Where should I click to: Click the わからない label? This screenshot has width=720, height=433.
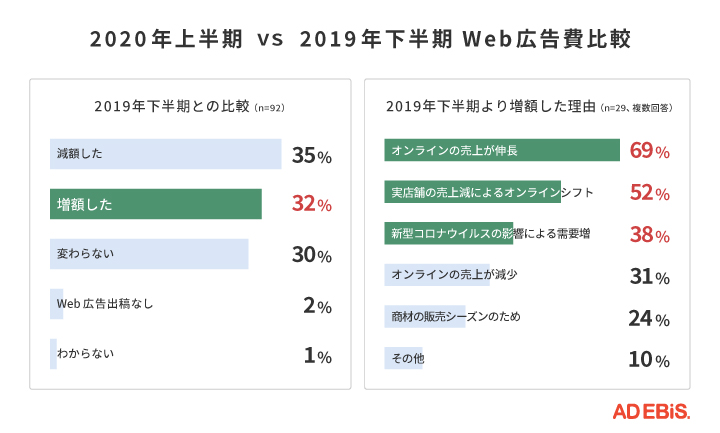[85, 354]
